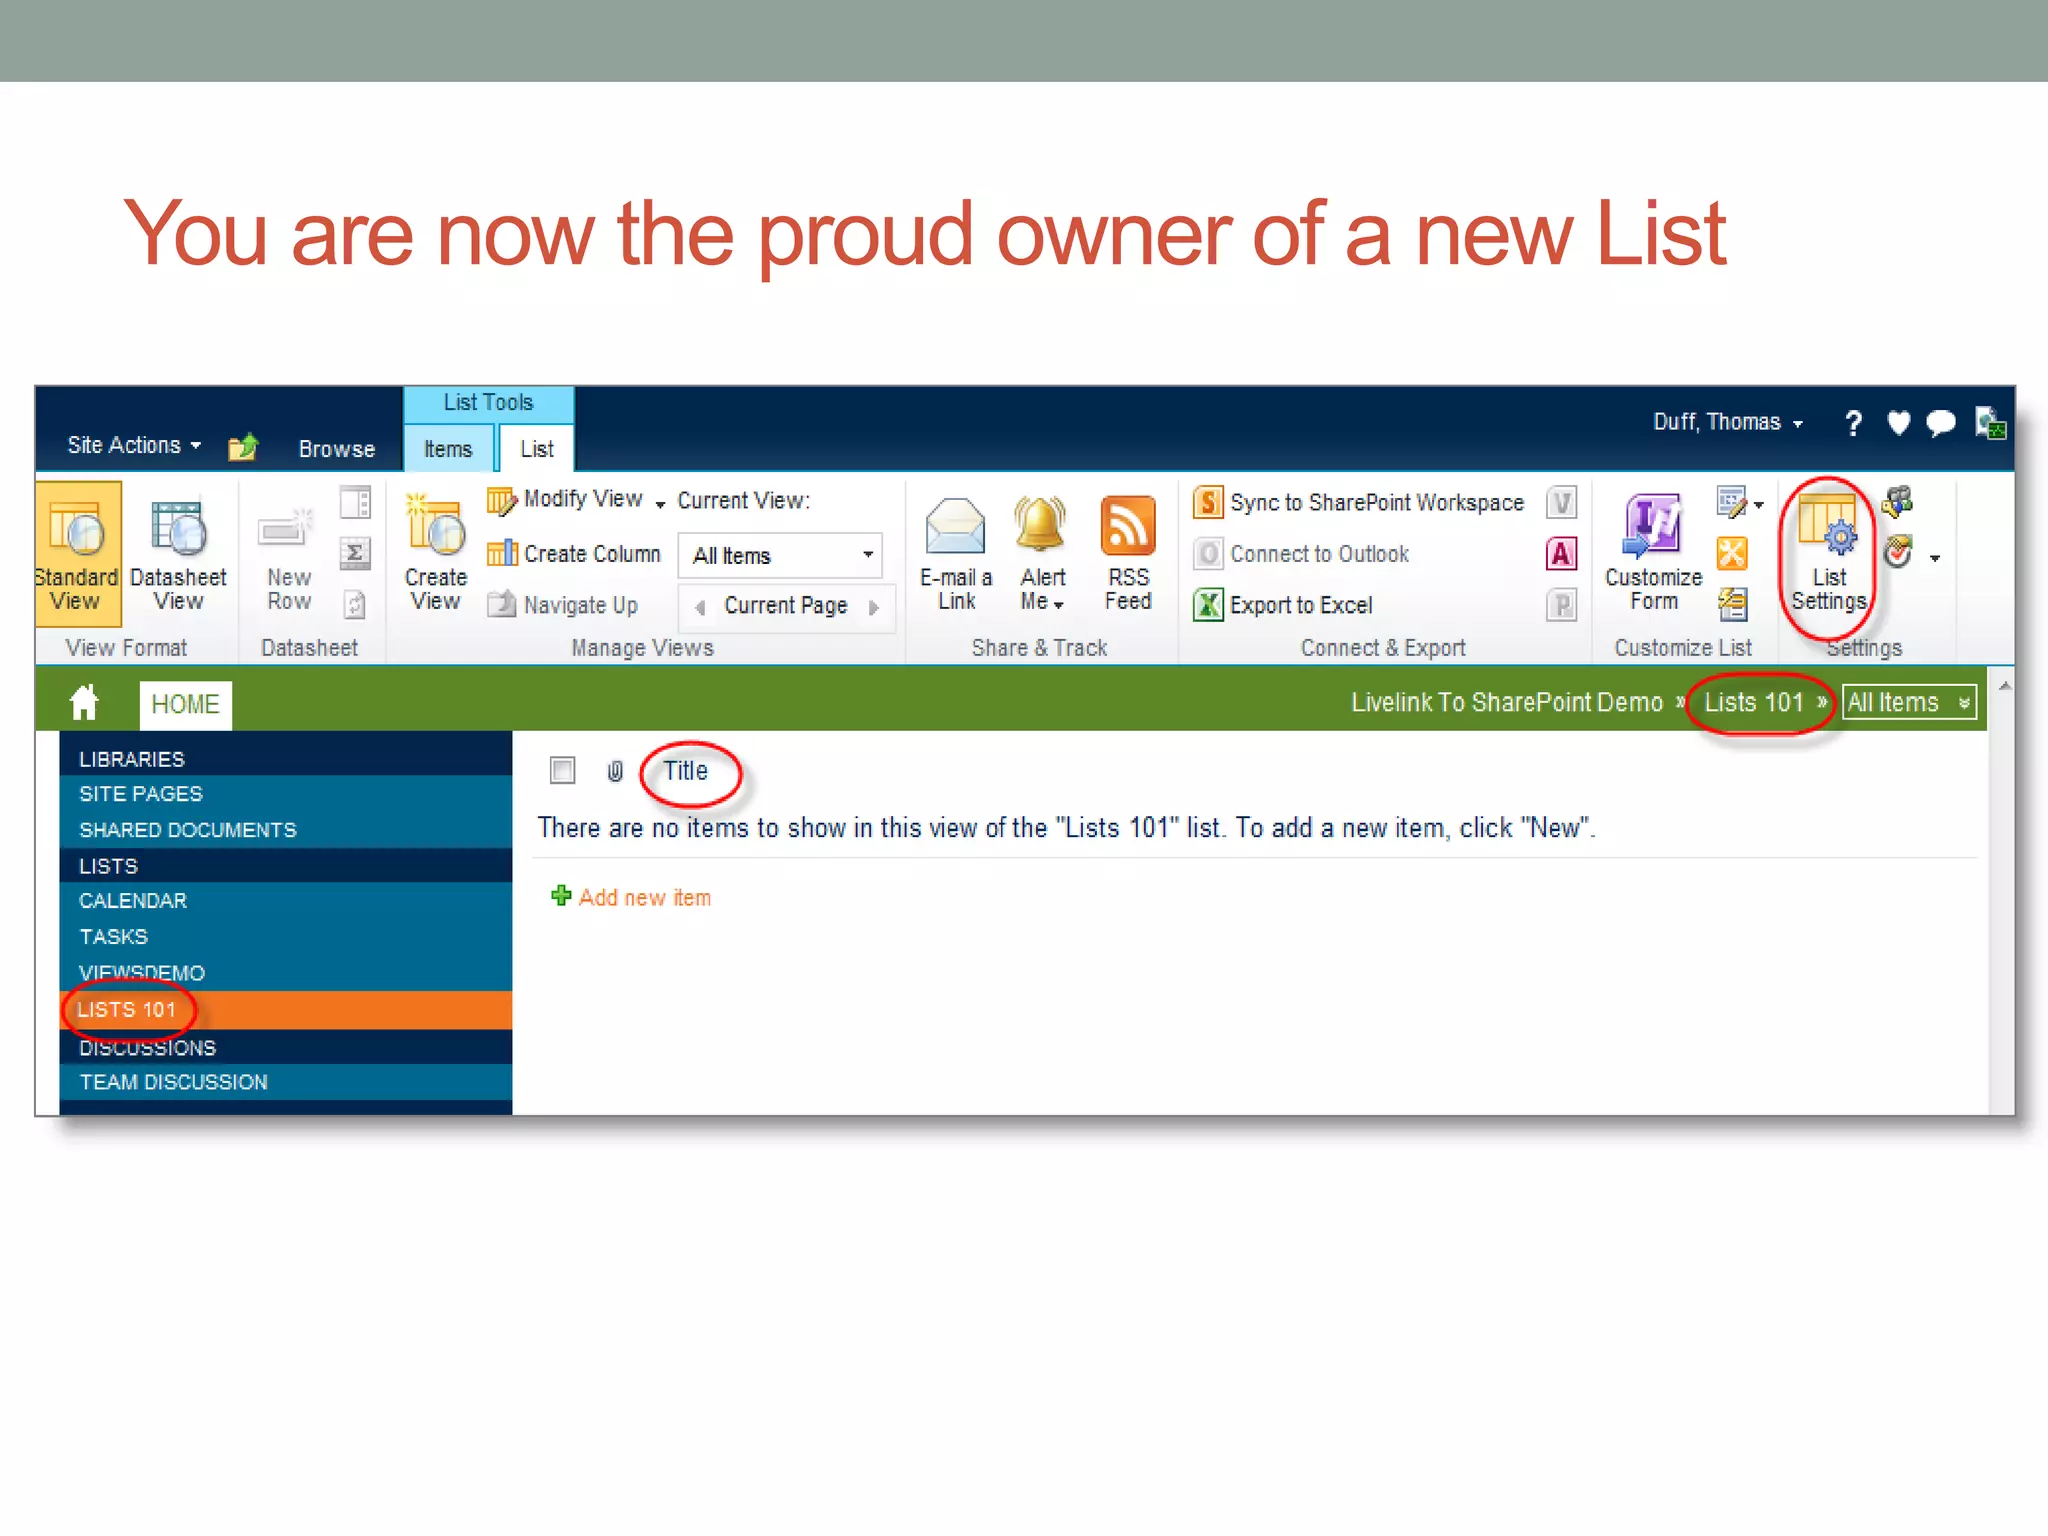Click Navigate Up
The height and width of the screenshot is (1536, 2048).
click(563, 605)
